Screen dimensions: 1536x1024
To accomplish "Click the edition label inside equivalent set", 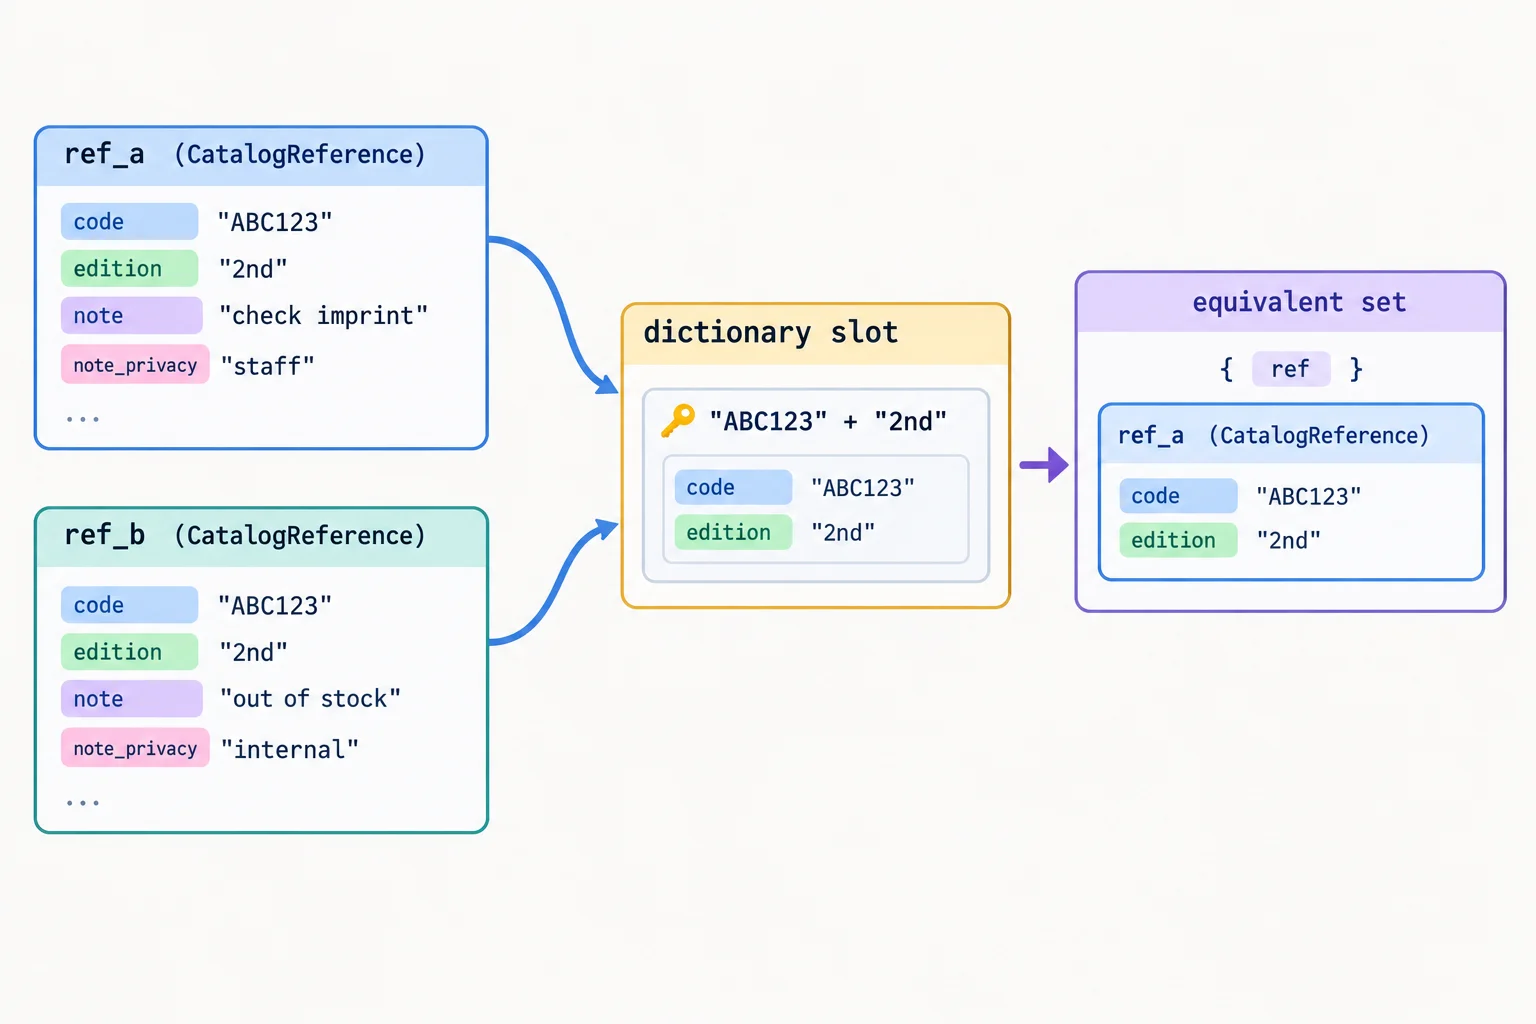I will point(1178,540).
